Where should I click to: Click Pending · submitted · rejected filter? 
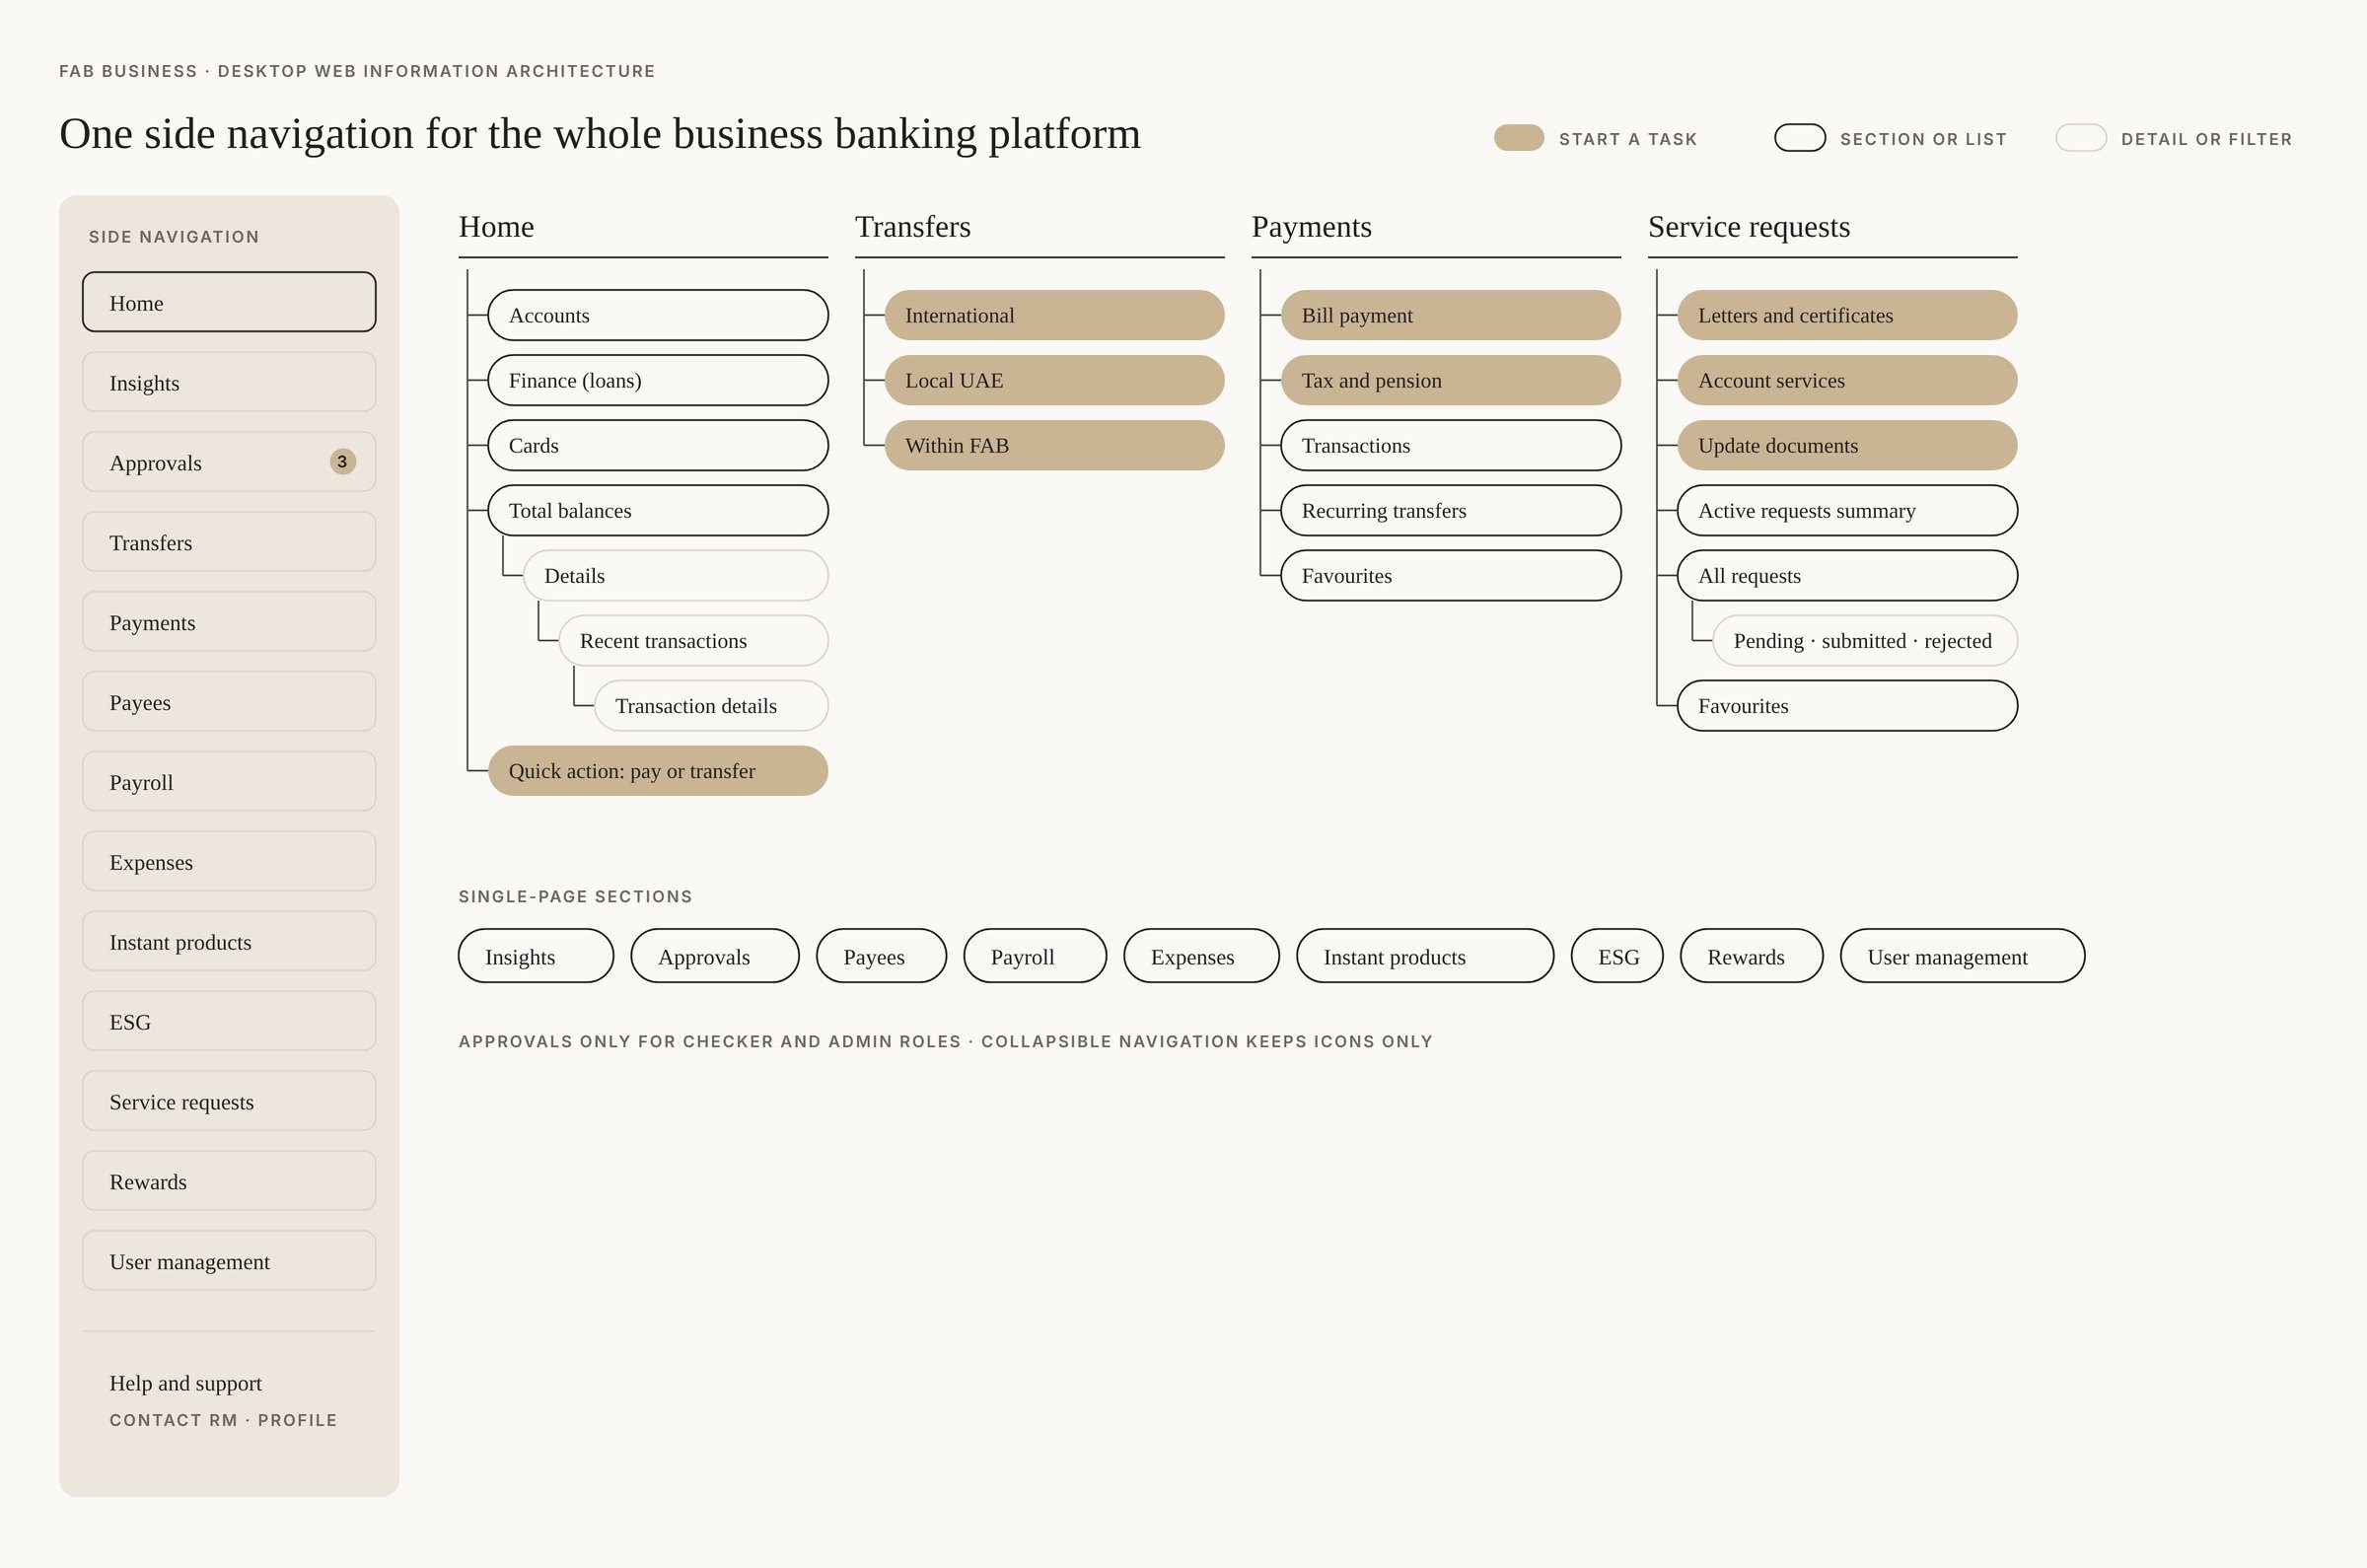point(1865,640)
